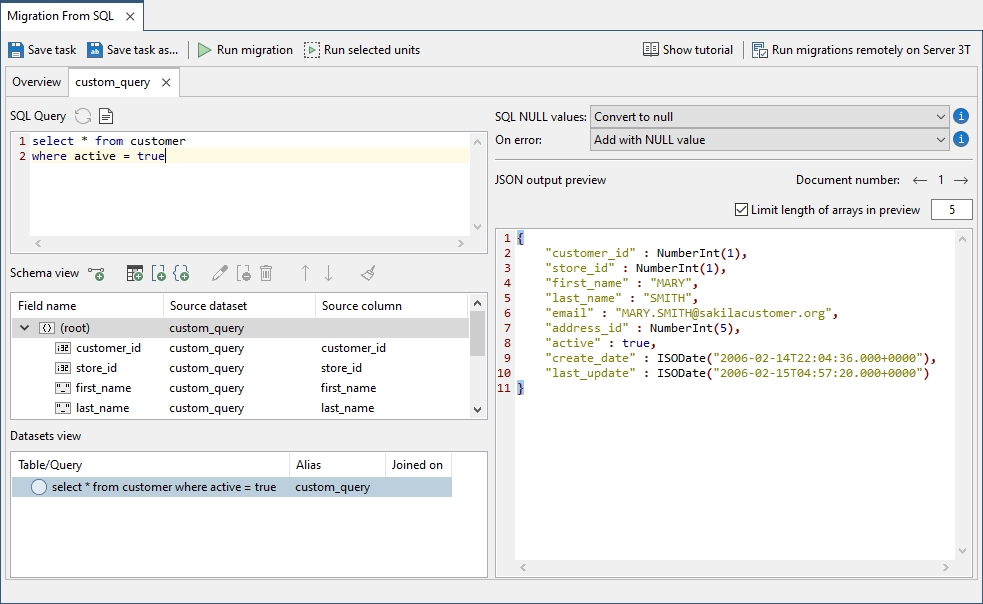Viewport: 983px width, 604px height.
Task: Uncheck Limit length of arrays in preview
Action: click(741, 209)
